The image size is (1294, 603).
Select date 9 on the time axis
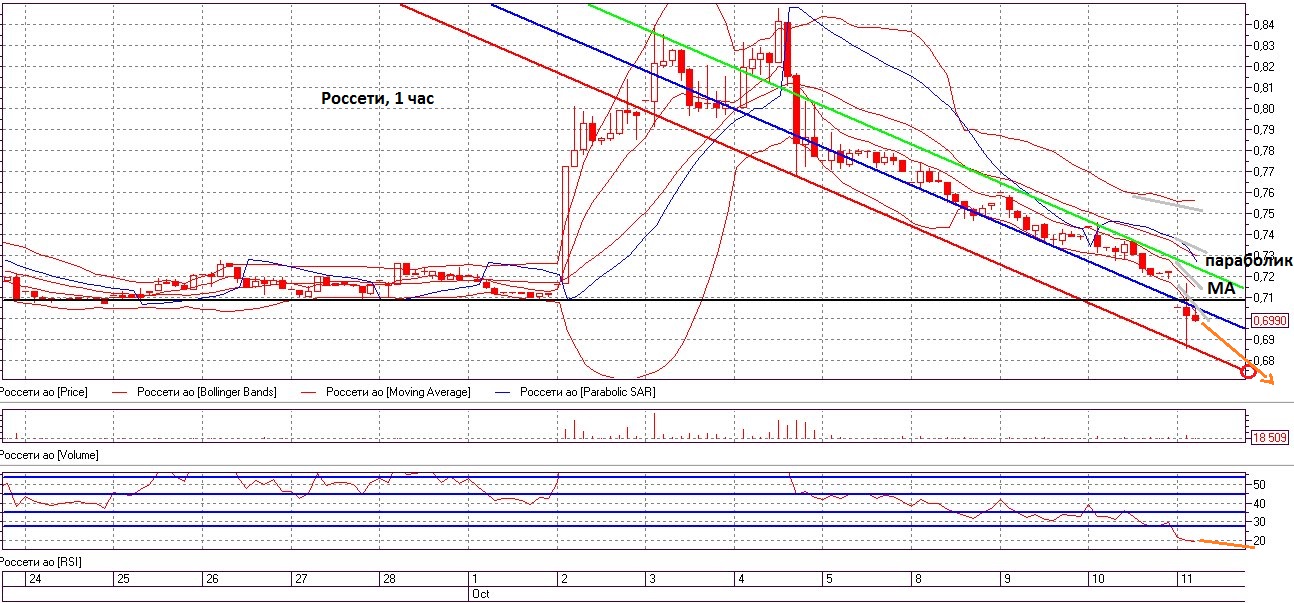[1006, 579]
